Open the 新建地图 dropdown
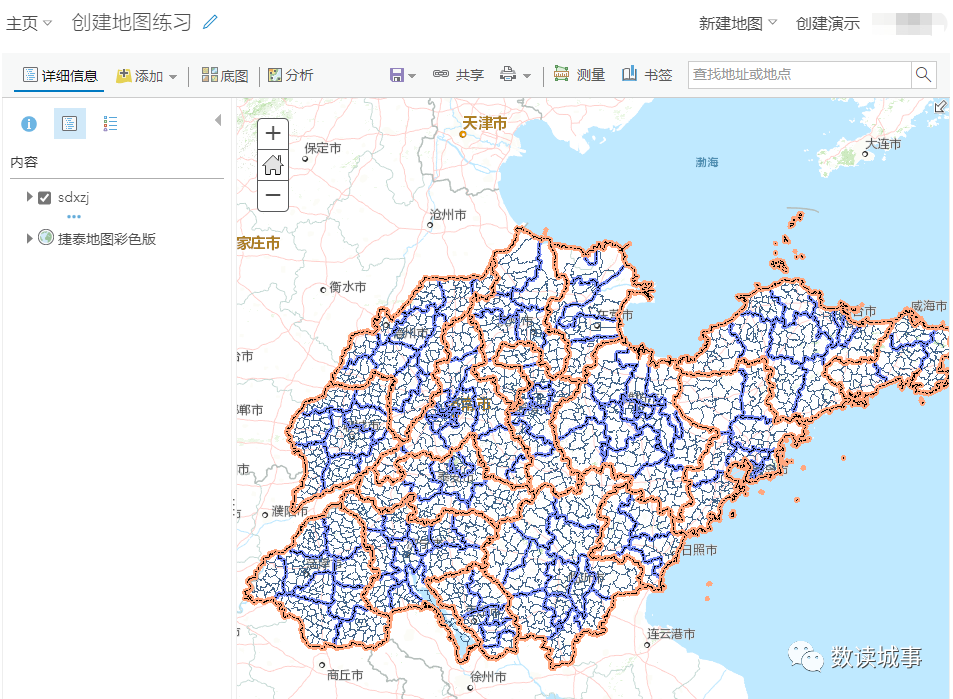This screenshot has width=953, height=699. click(x=738, y=23)
